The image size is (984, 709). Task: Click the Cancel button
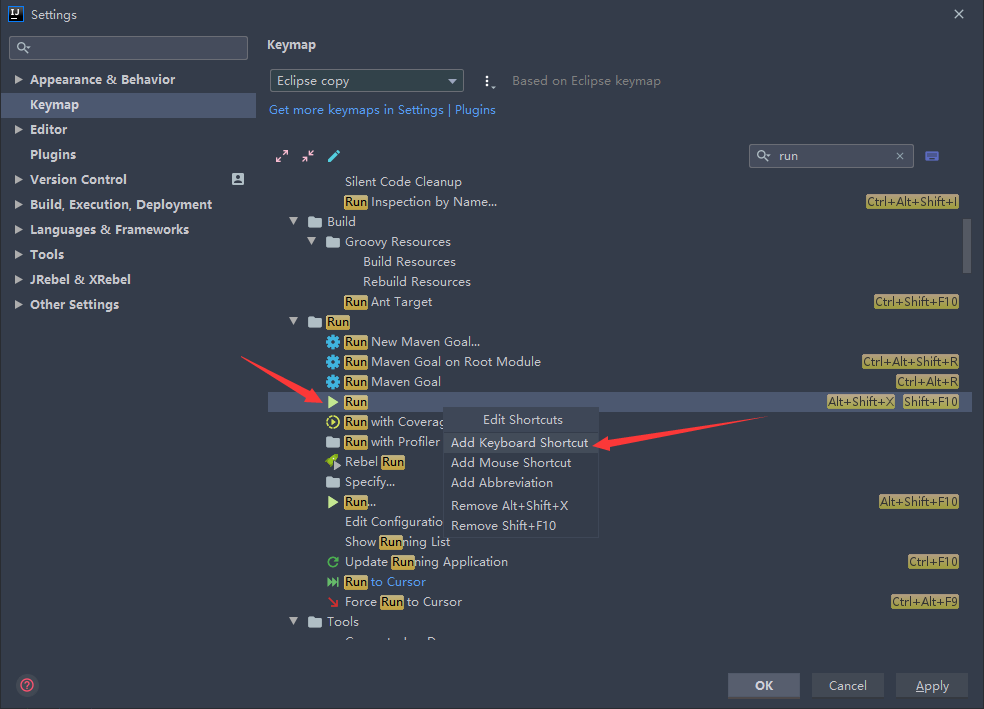pos(848,686)
